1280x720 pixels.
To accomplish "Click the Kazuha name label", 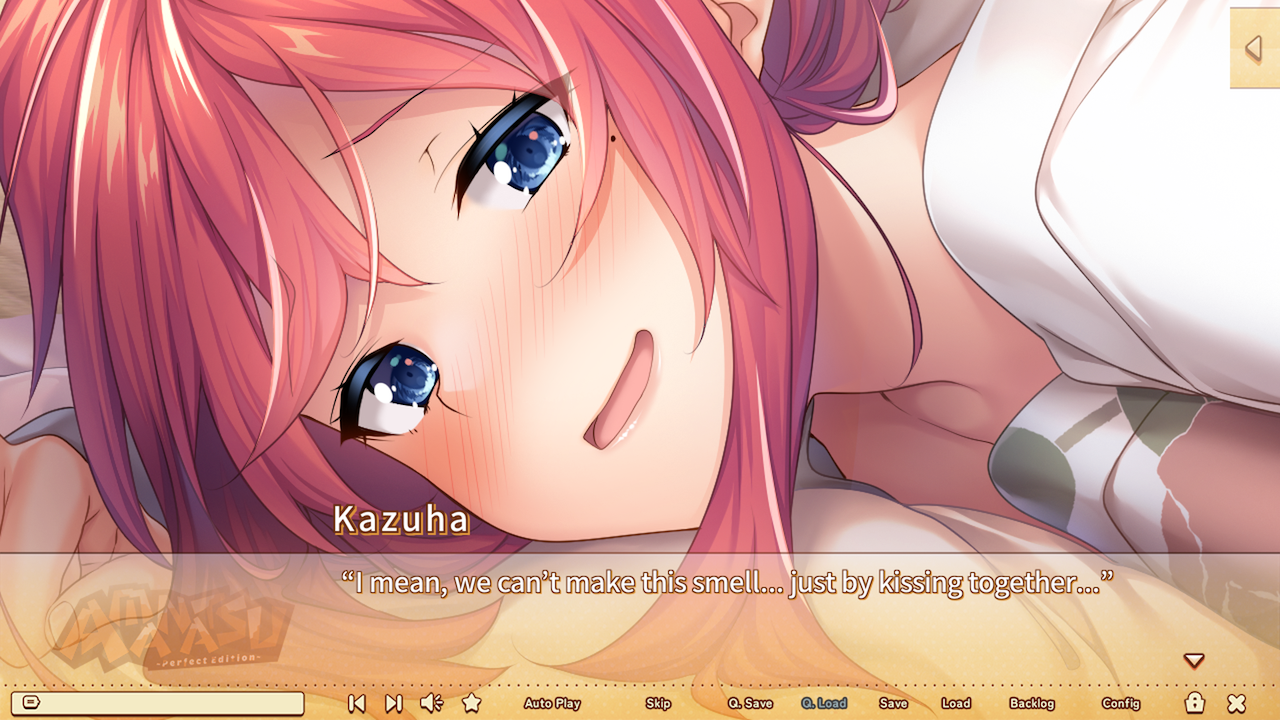I will pos(401,519).
